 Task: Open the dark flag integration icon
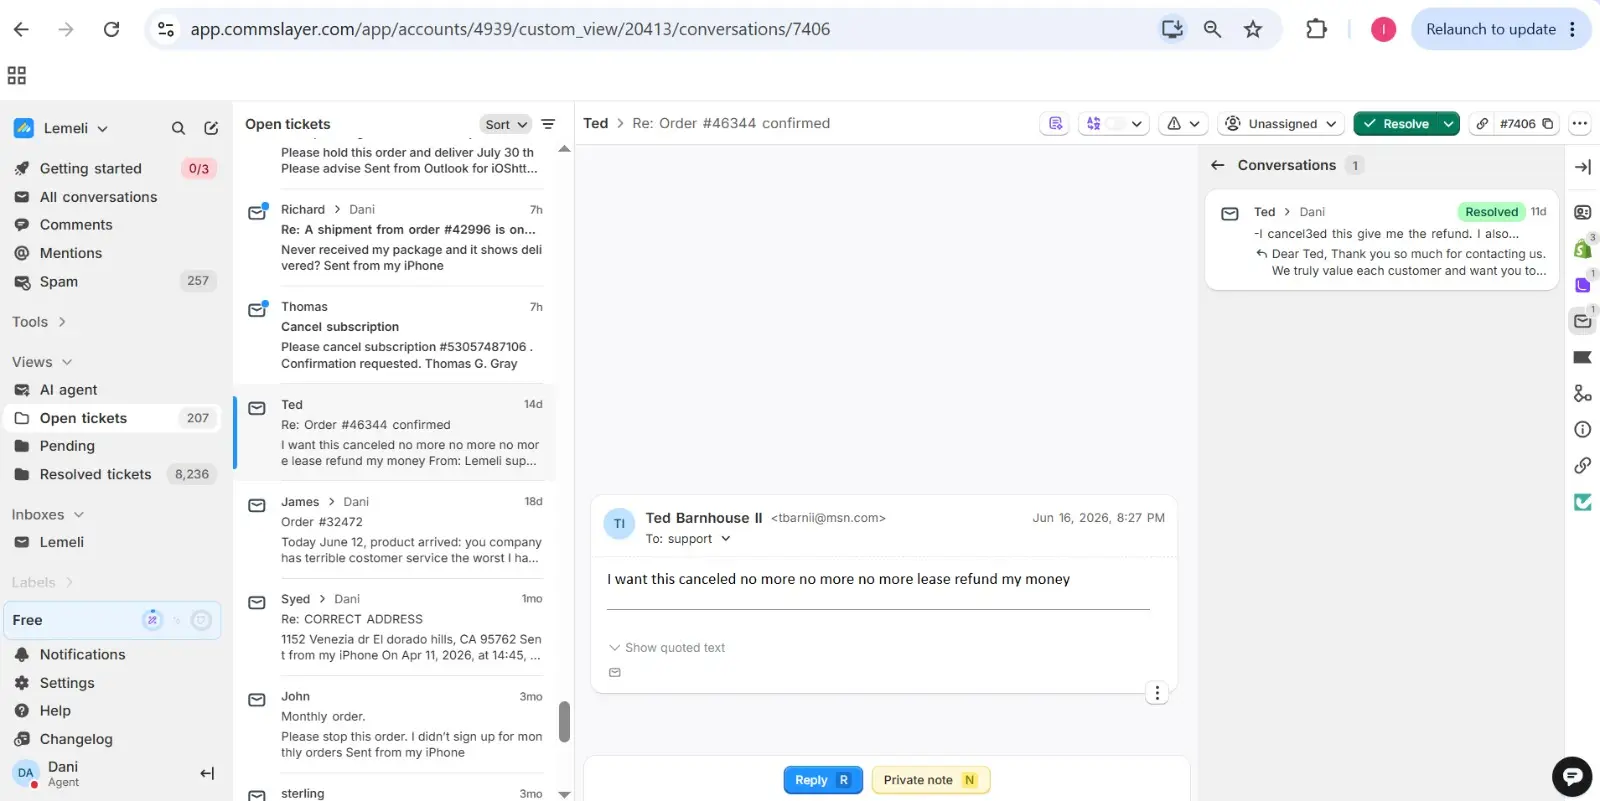point(1583,357)
